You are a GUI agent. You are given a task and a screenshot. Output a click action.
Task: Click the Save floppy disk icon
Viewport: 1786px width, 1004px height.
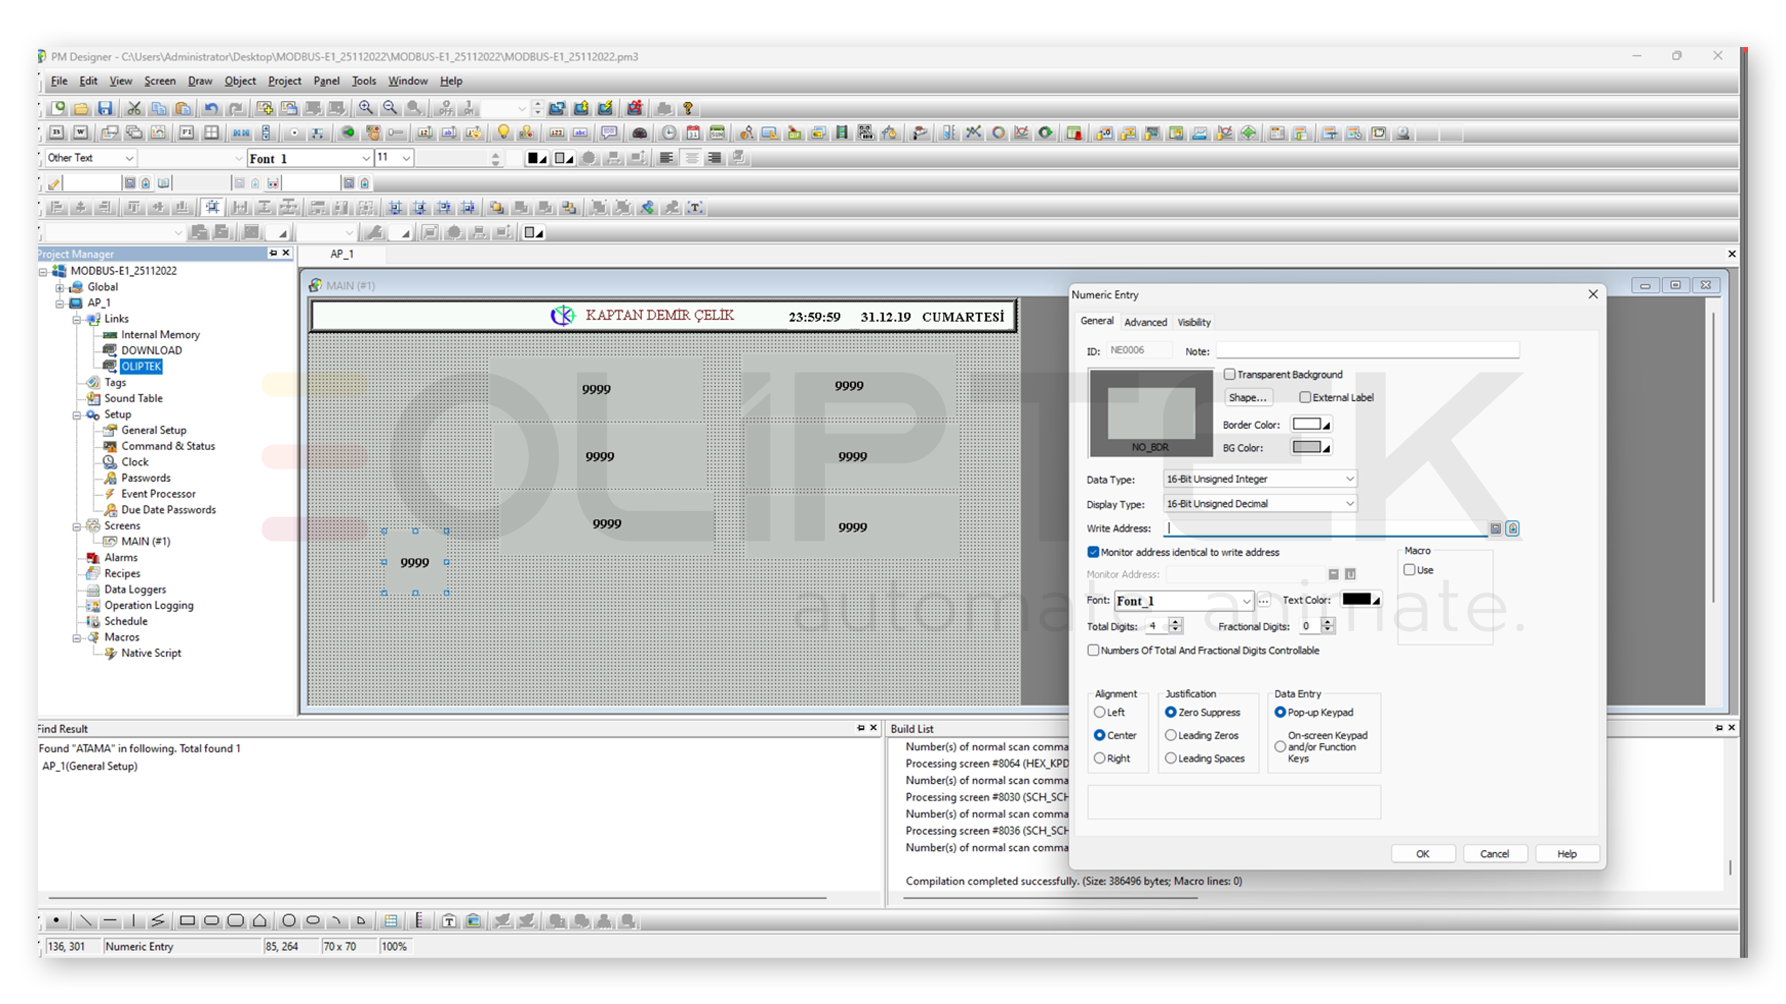(x=105, y=108)
